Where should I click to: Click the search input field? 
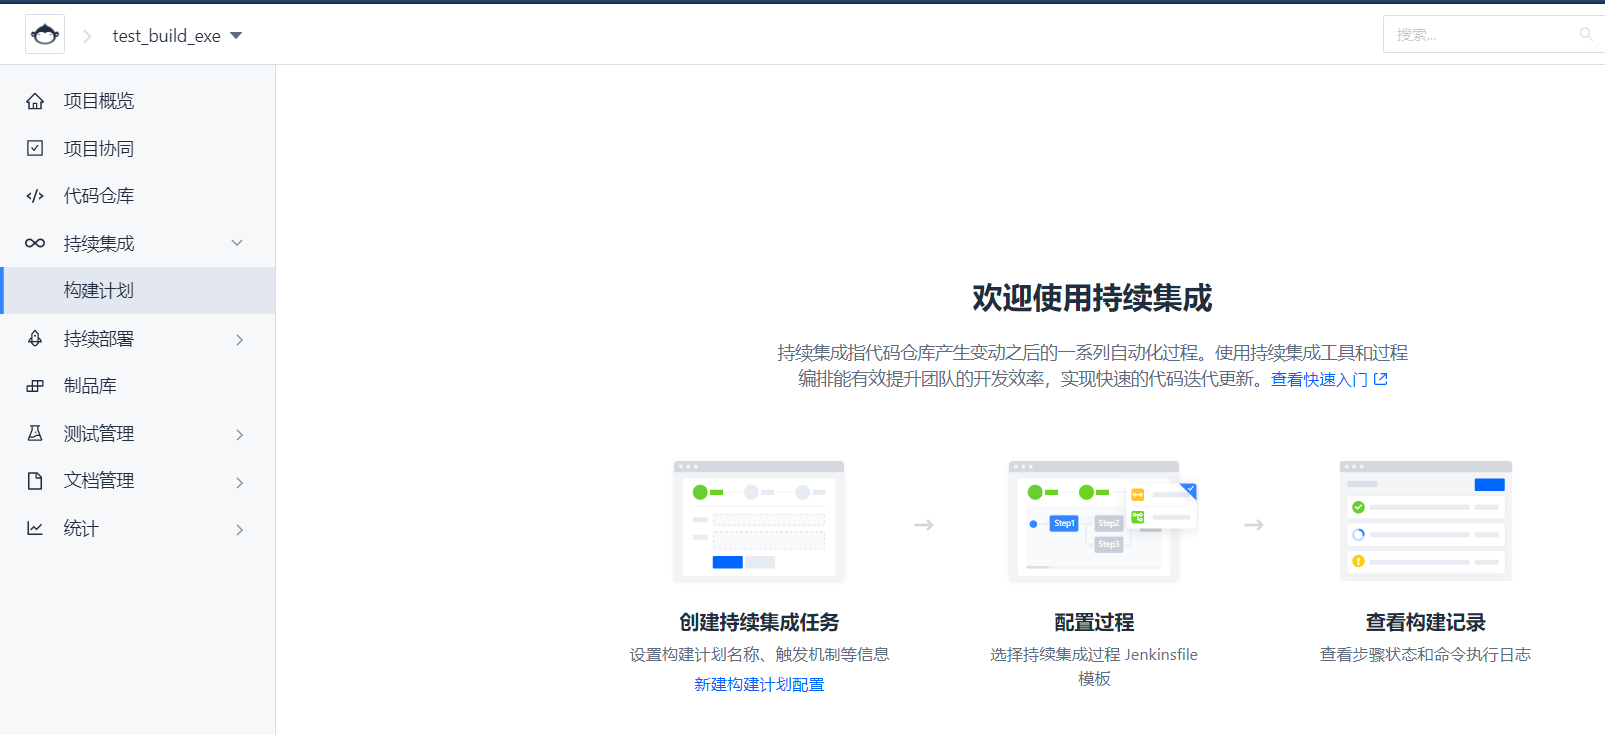coord(1480,35)
